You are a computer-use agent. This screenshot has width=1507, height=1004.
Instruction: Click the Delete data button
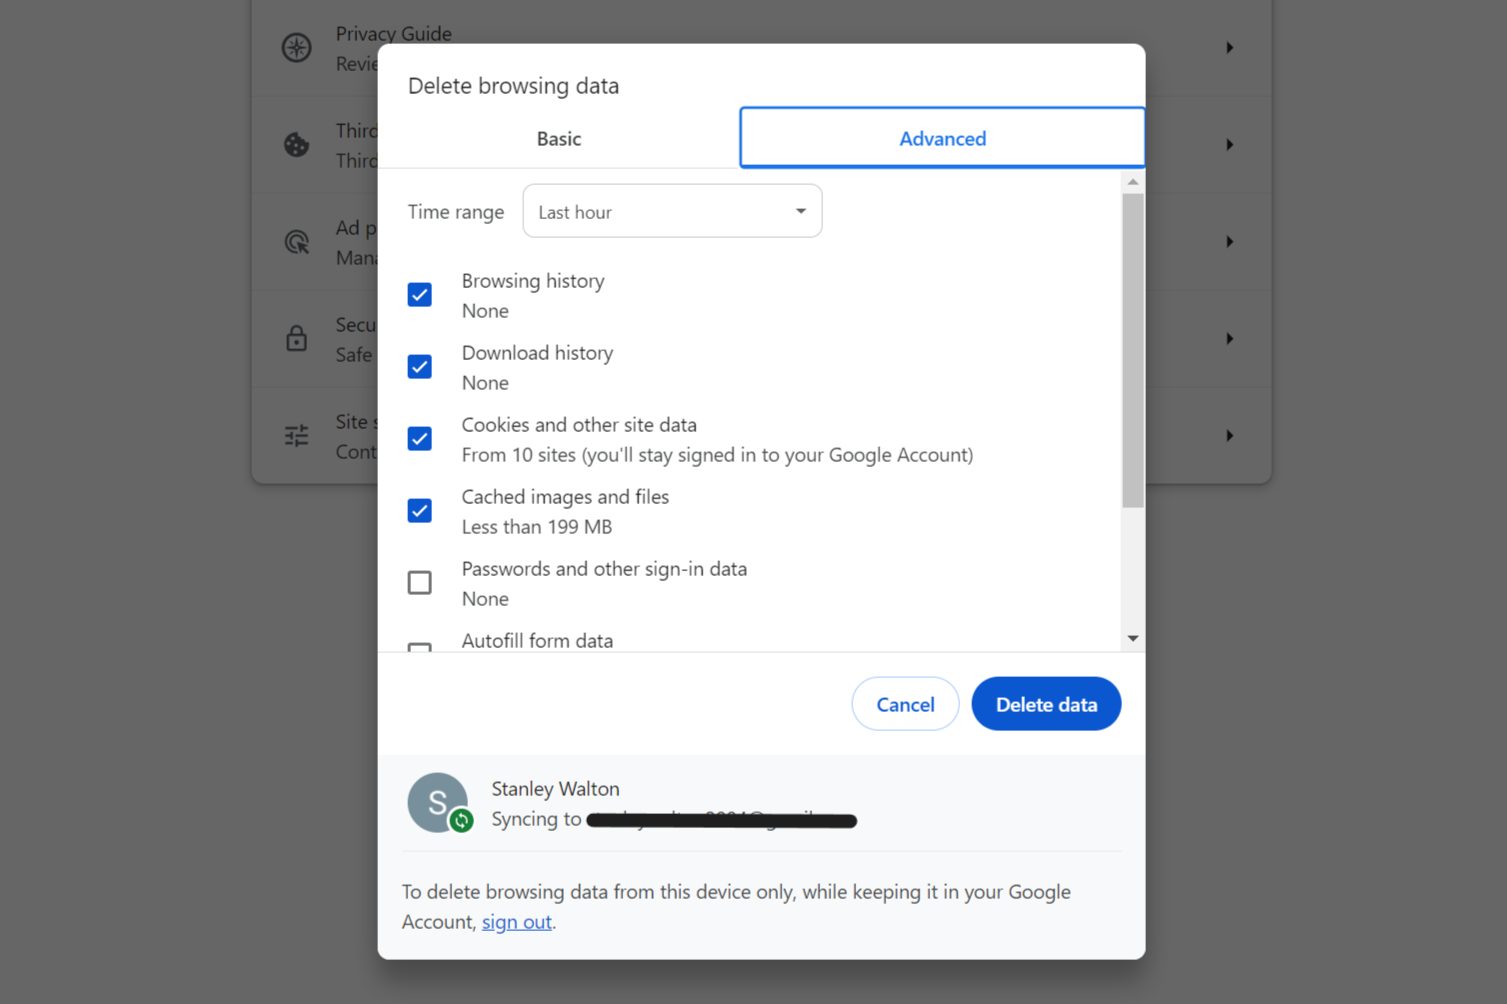(x=1046, y=703)
